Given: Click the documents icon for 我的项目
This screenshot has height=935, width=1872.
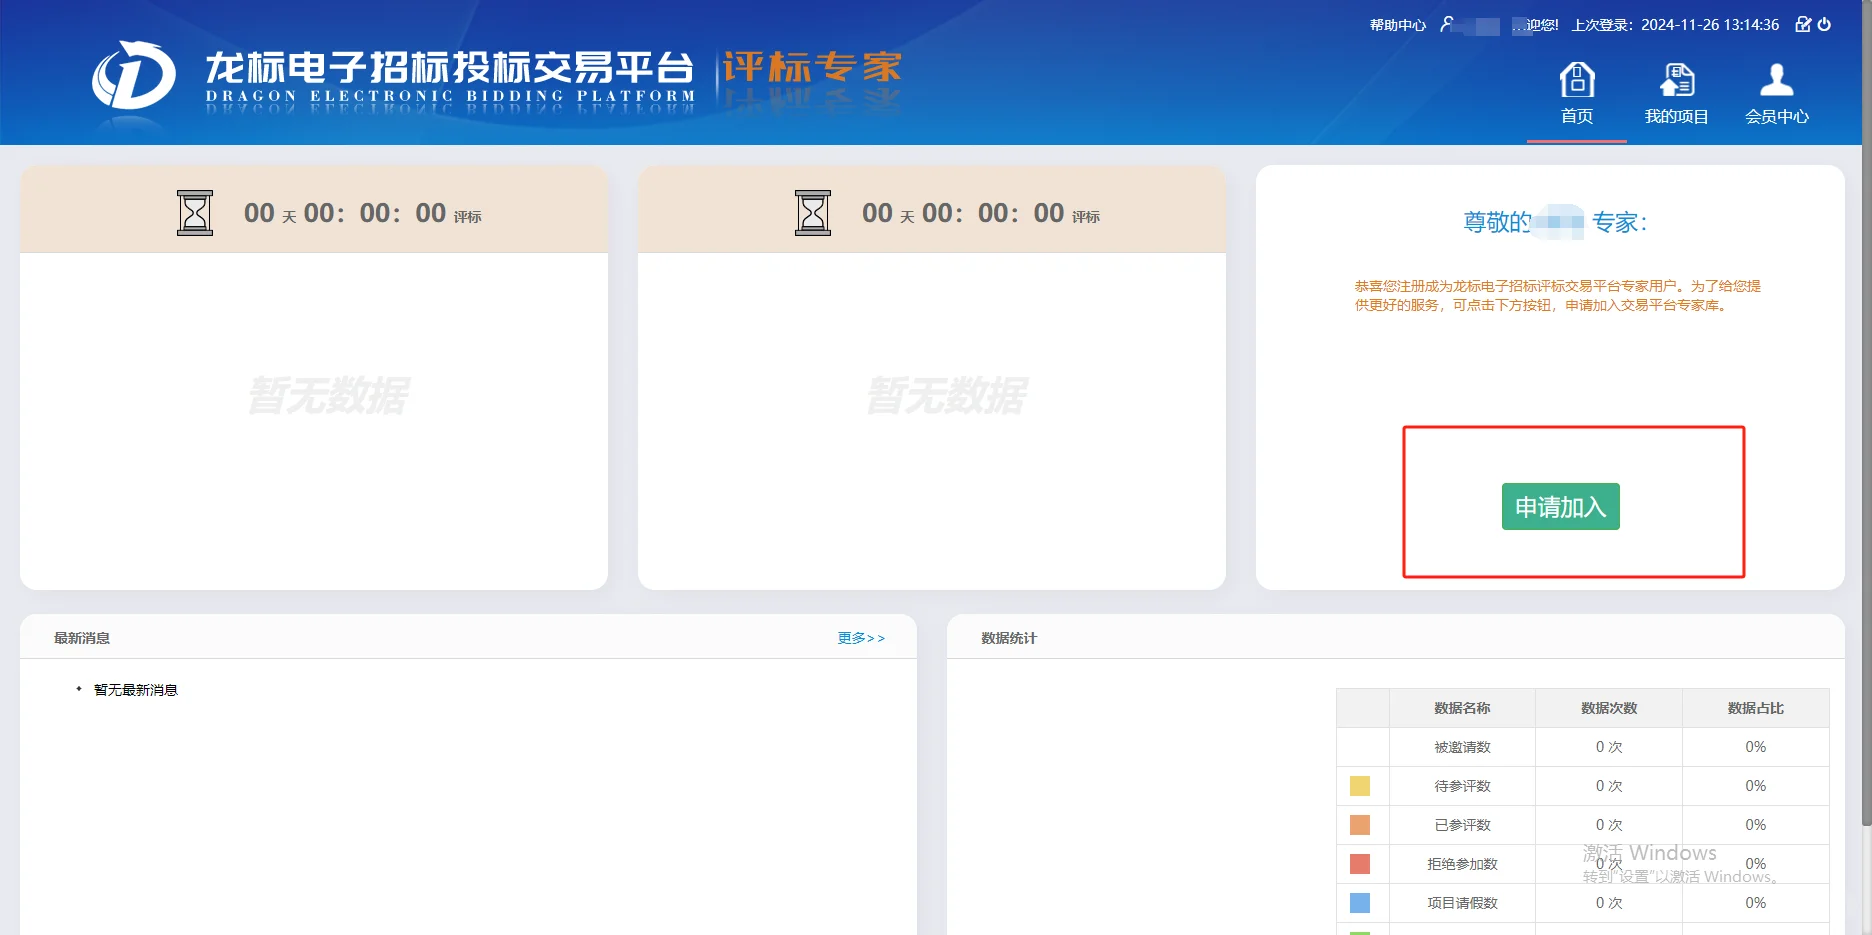Looking at the screenshot, I should (x=1676, y=79).
